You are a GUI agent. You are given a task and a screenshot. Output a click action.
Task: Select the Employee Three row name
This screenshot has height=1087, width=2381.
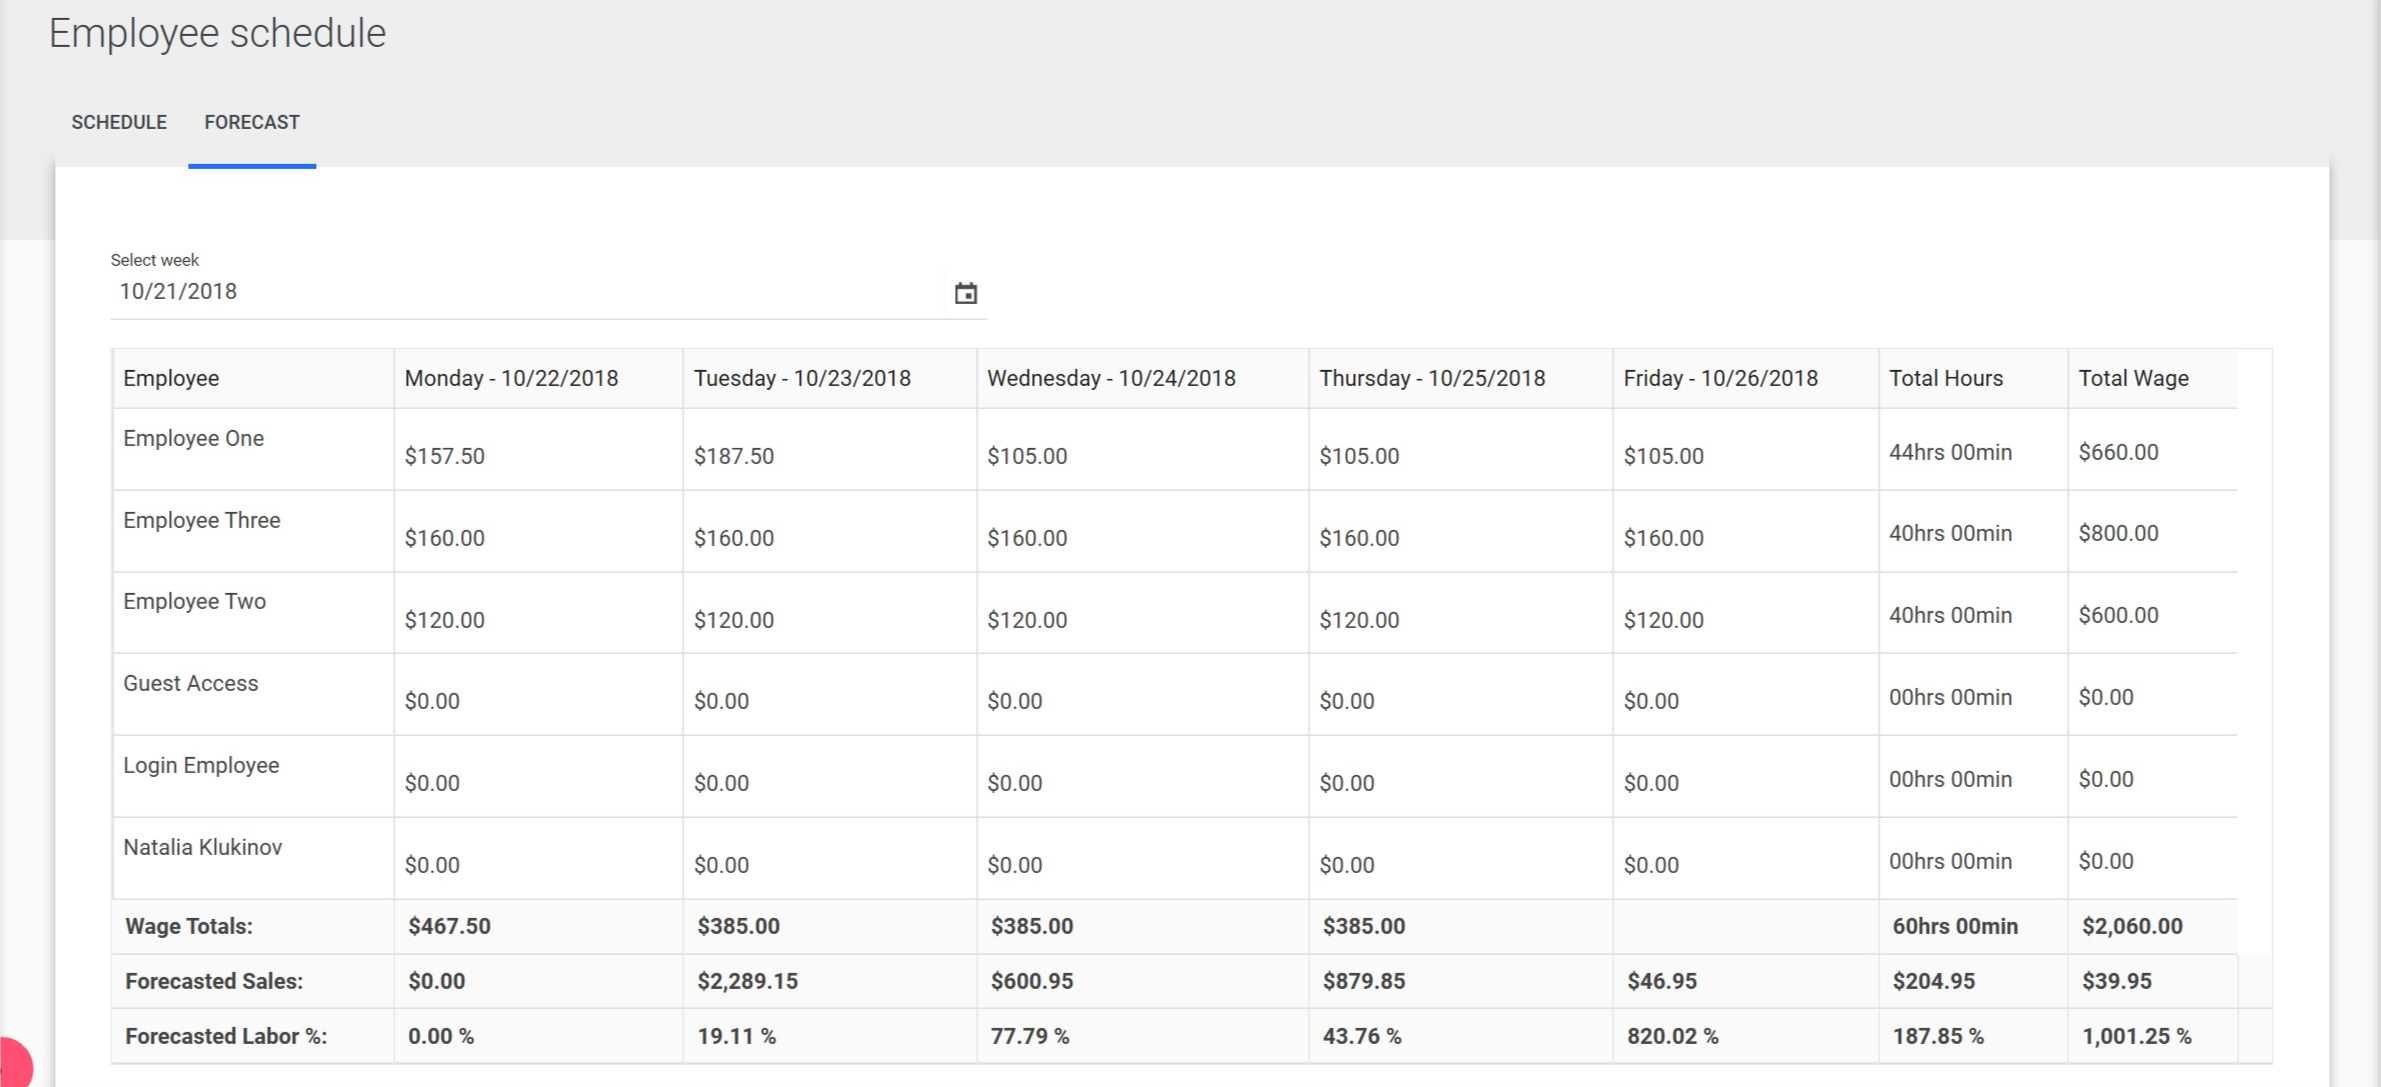point(201,520)
